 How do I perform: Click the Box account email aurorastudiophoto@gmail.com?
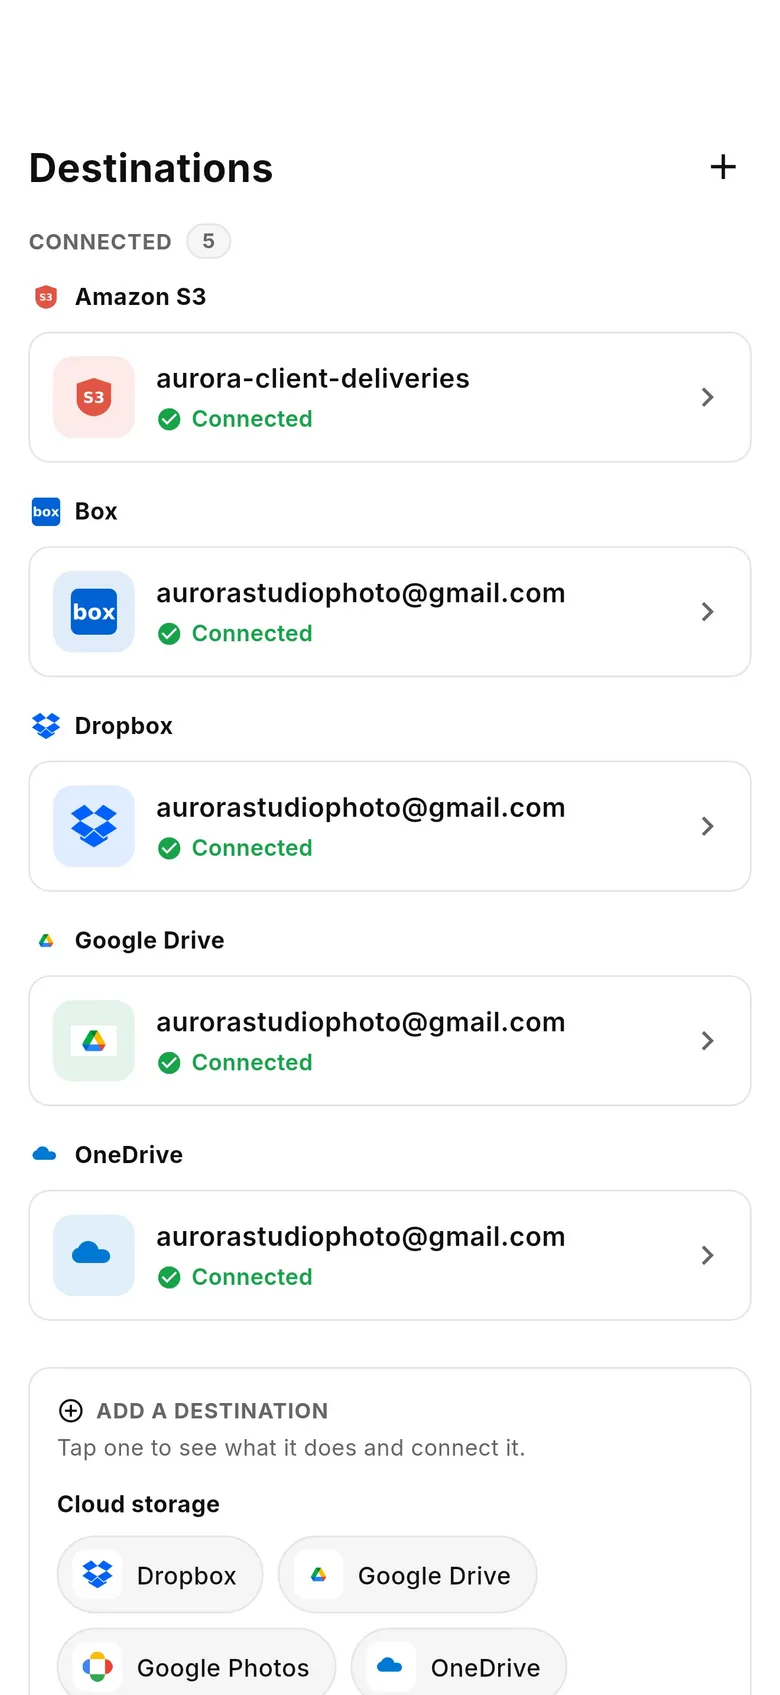(x=361, y=593)
